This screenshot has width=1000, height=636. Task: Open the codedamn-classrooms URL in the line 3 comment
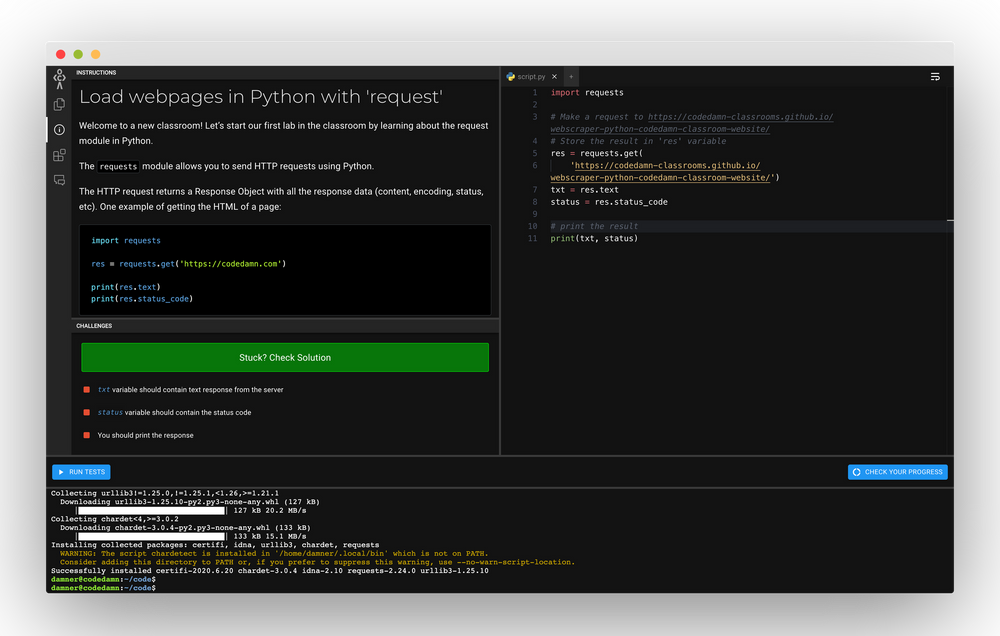[740, 117]
